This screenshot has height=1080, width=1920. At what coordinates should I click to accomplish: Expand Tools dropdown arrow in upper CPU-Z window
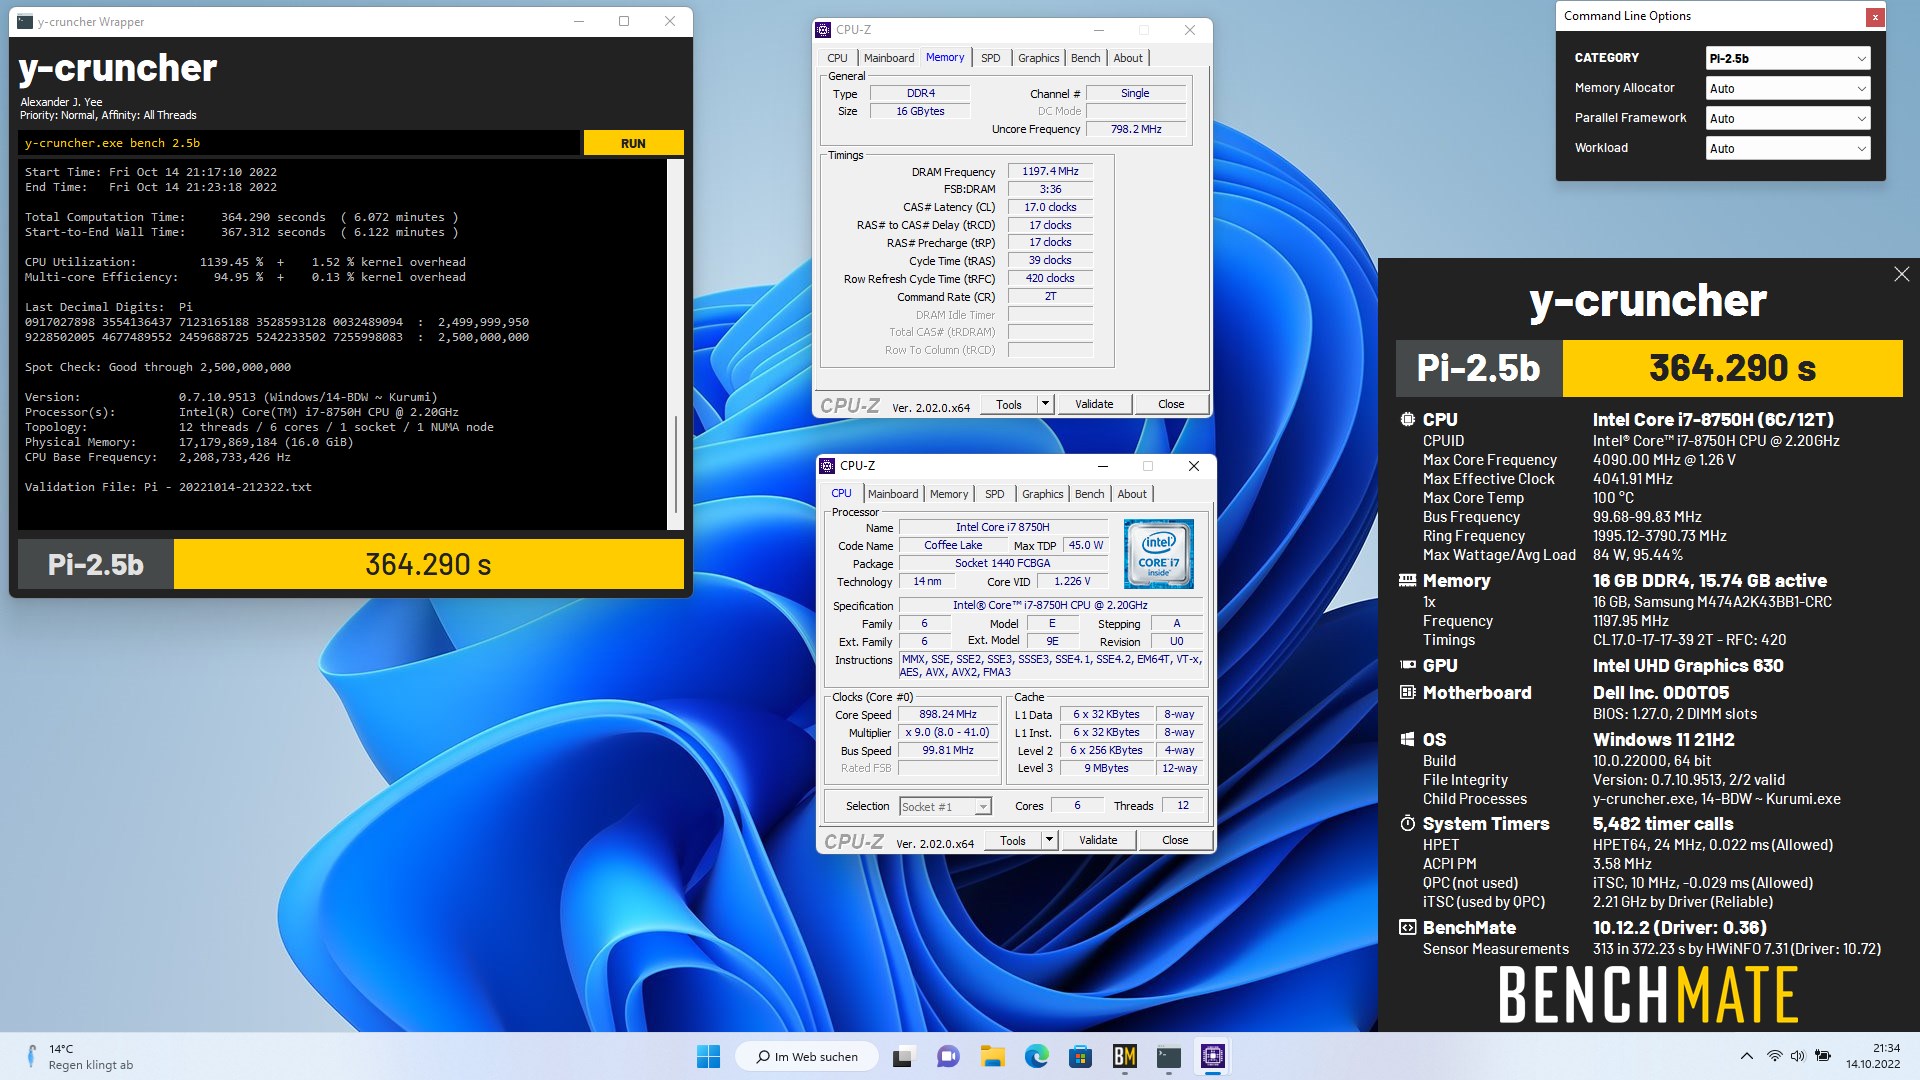coord(1045,404)
